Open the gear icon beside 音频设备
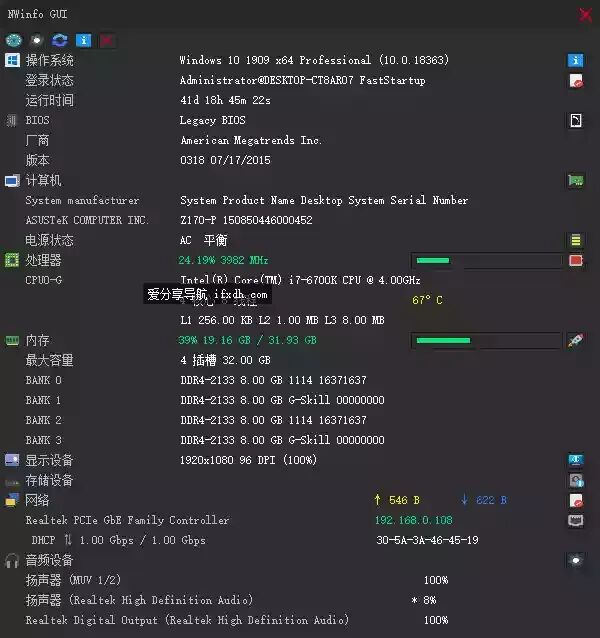This screenshot has width=600, height=638. point(575,560)
